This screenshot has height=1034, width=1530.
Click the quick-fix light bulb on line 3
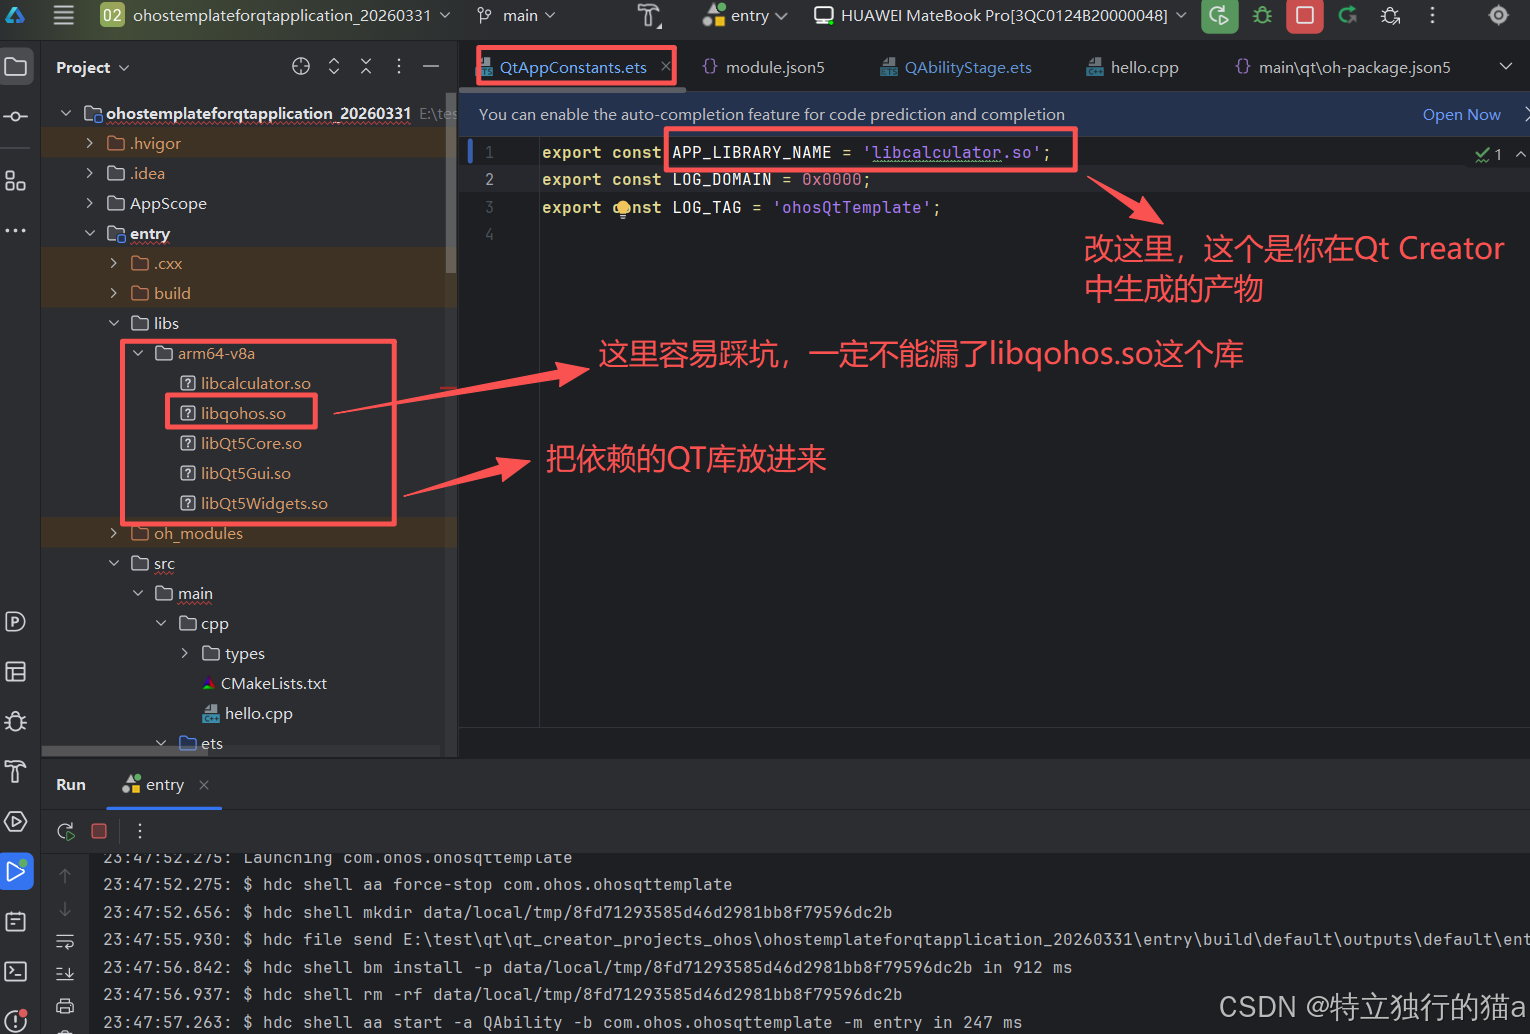tap(622, 208)
